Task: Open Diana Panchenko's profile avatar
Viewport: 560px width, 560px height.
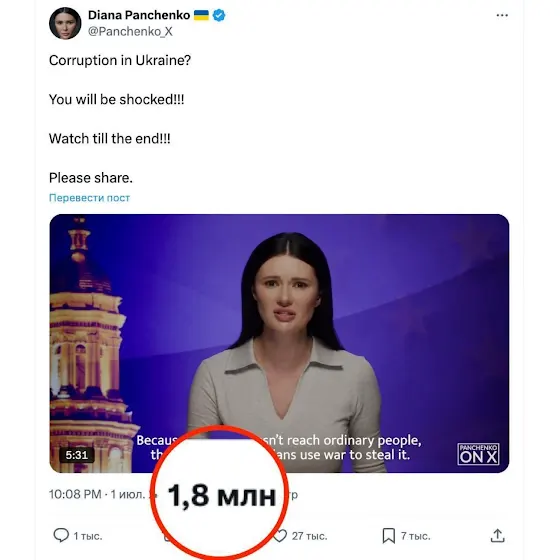Action: [65, 23]
